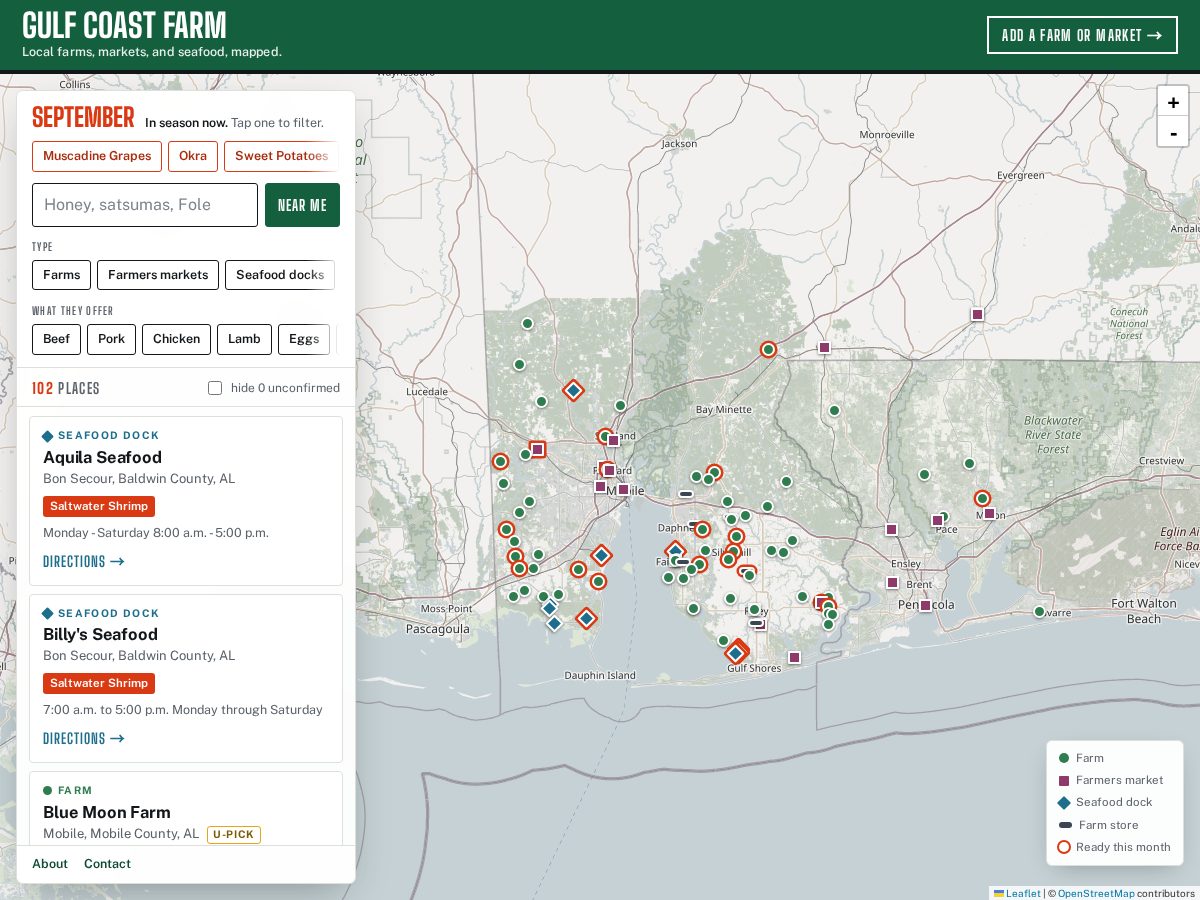Screen dimensions: 1200x900
Task: Click Saltwater Shrimp tag on Aquila Seafood card
Action: coord(99,506)
